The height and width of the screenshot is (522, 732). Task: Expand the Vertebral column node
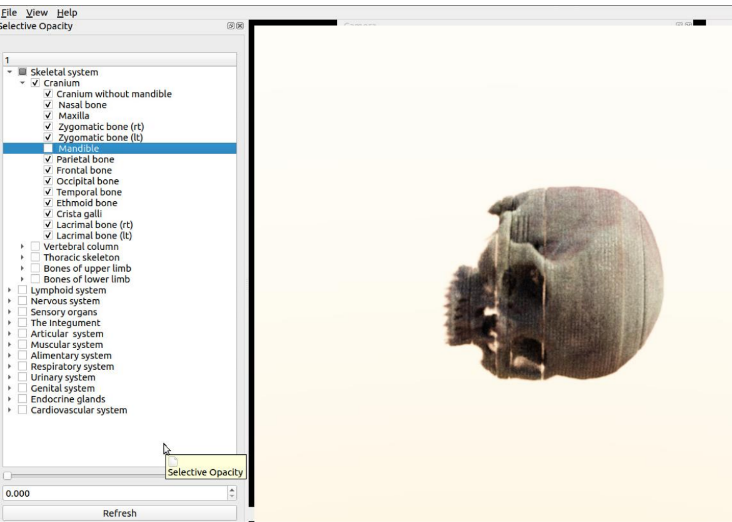pos(23,247)
